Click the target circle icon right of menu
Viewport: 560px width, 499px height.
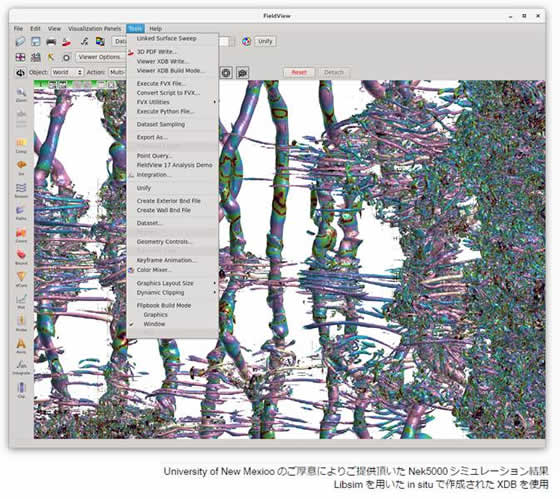tap(226, 73)
